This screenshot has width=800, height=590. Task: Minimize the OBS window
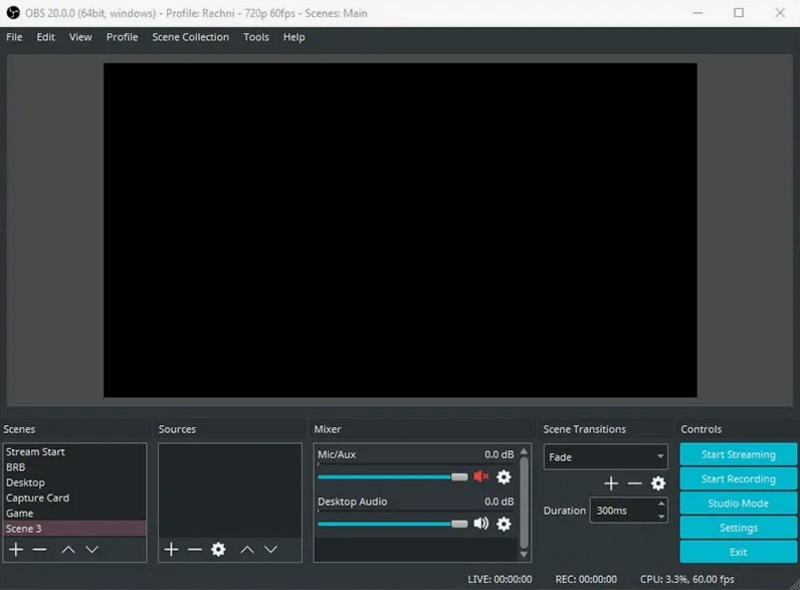tap(698, 13)
